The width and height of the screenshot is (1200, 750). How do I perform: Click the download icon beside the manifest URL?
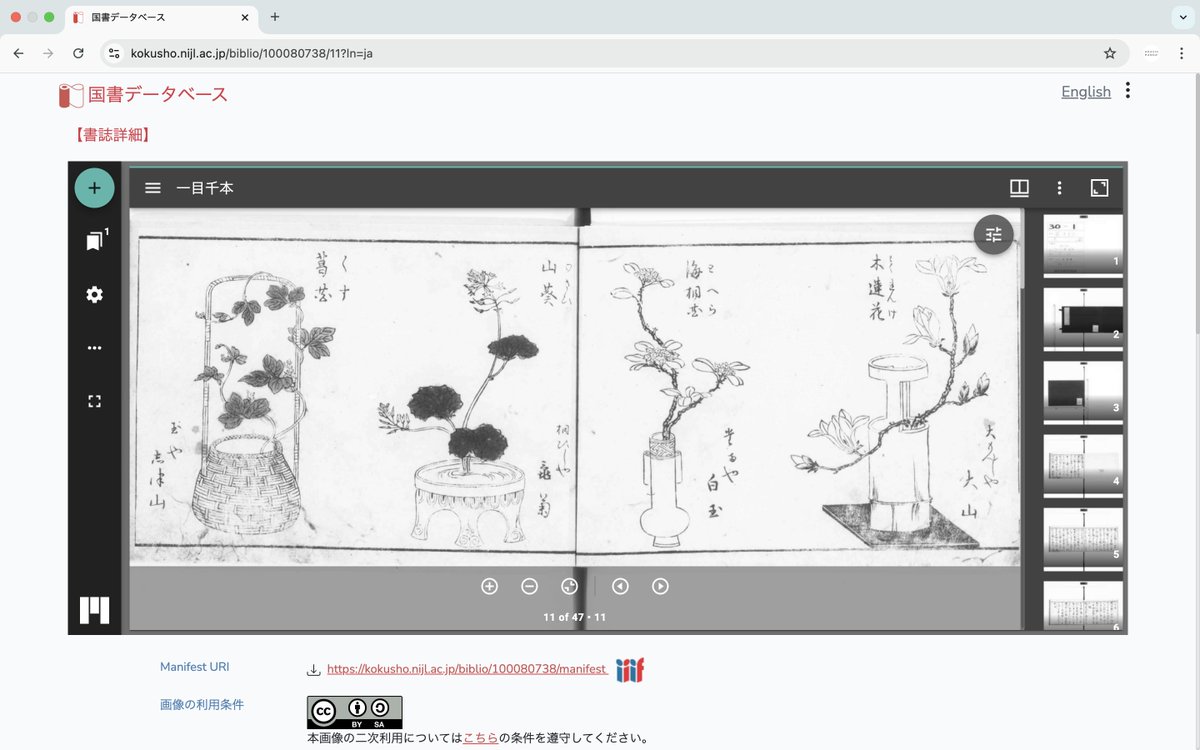313,670
